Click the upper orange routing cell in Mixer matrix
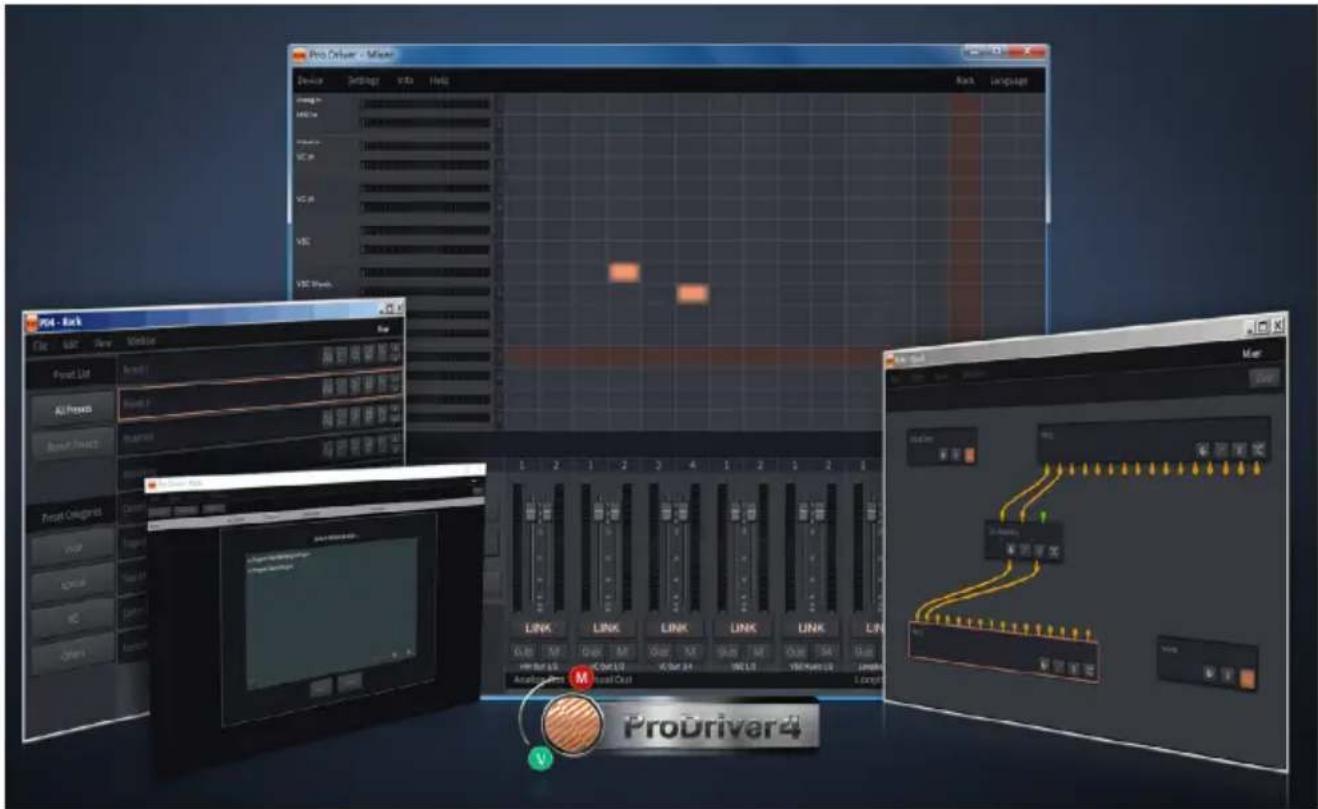The image size is (1318, 809). pos(624,272)
